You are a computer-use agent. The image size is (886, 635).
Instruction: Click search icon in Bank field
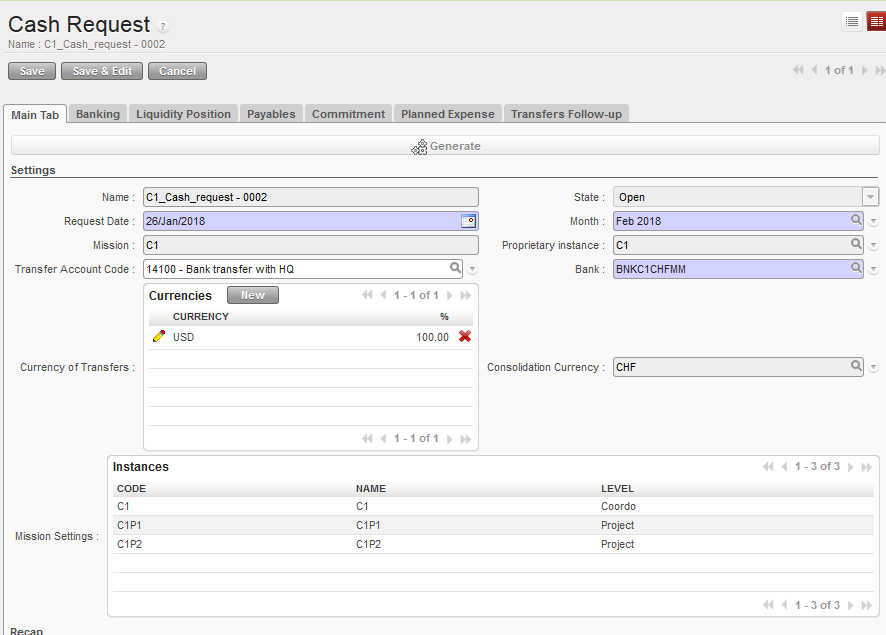856,268
